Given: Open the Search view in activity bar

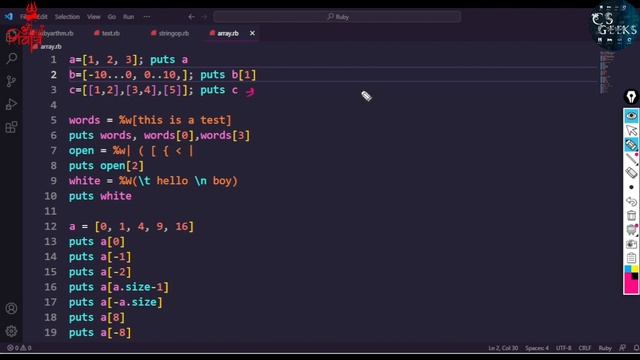Looking at the screenshot, I should [x=11, y=58].
